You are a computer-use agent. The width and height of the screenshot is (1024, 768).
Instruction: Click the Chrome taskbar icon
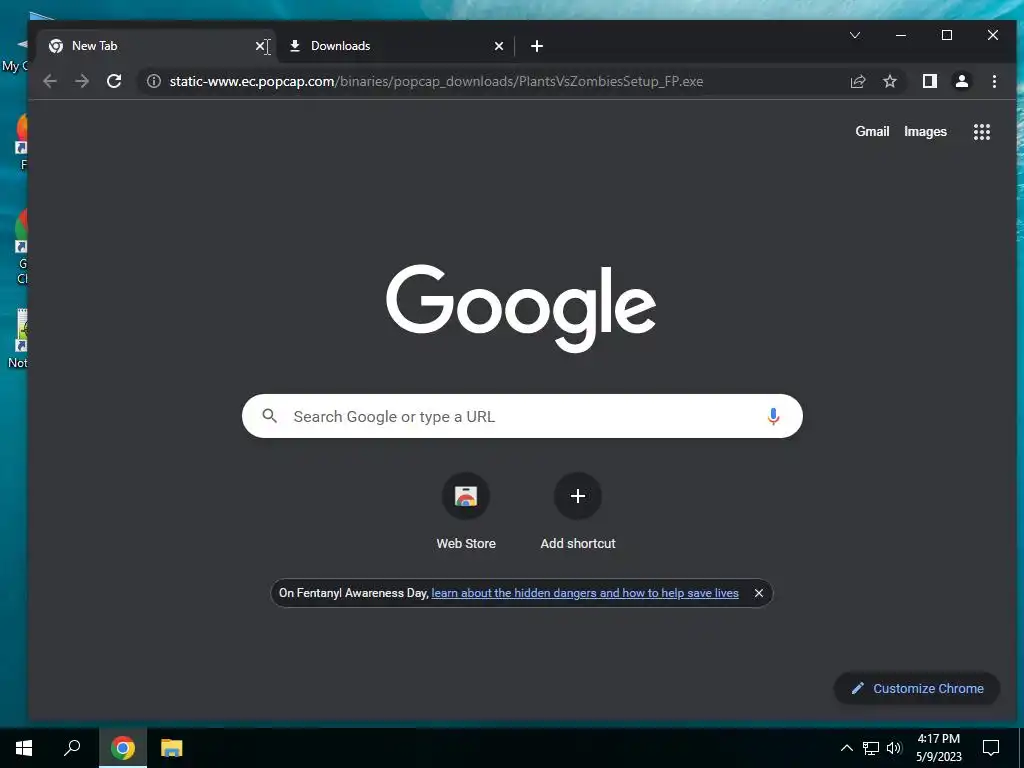tap(123, 748)
